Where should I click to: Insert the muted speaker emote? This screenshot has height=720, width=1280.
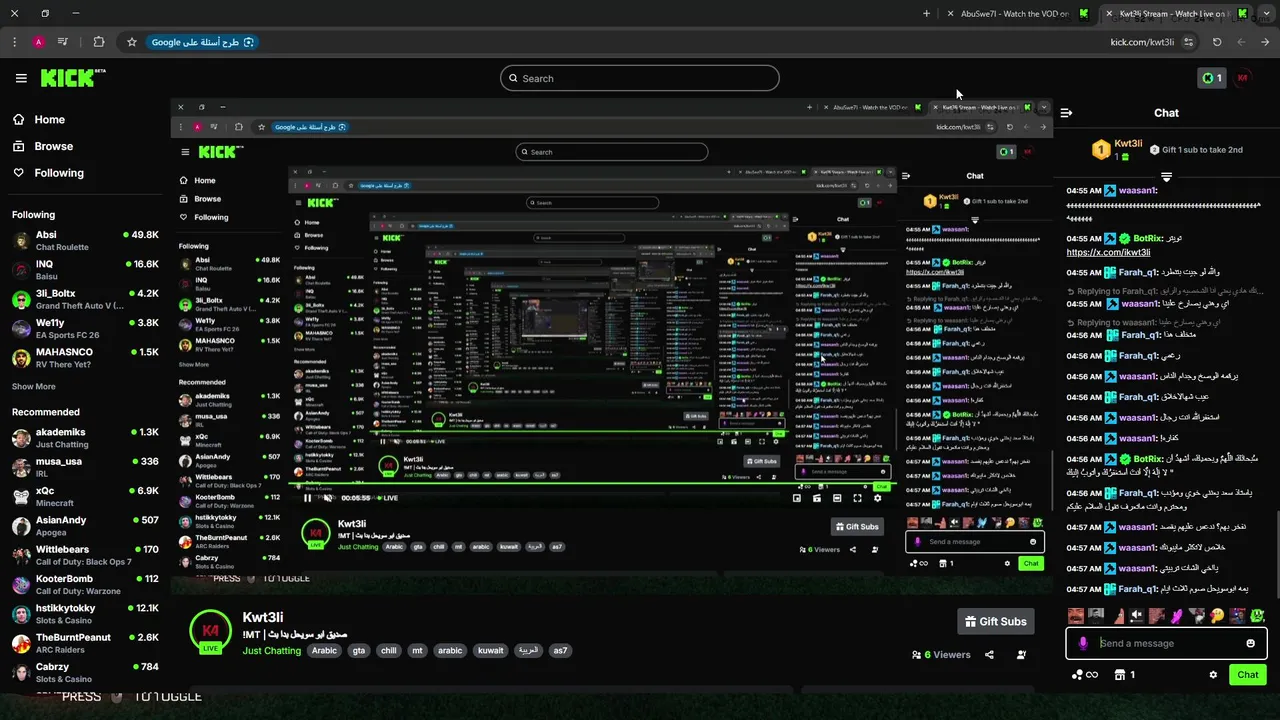click(1137, 616)
